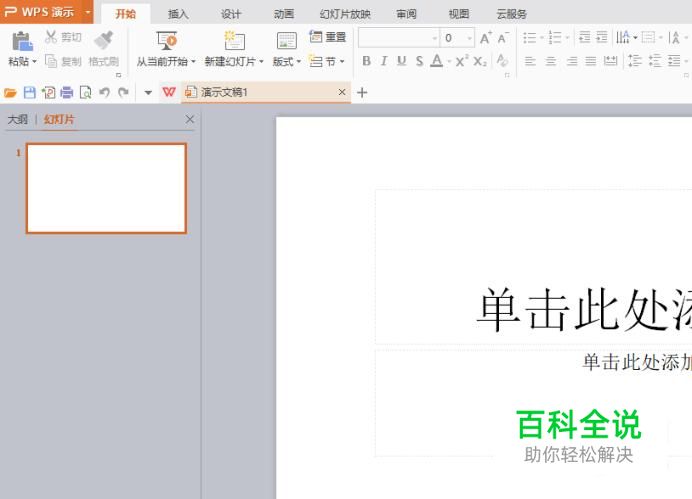Increase font size with A+ icon

coord(485,38)
